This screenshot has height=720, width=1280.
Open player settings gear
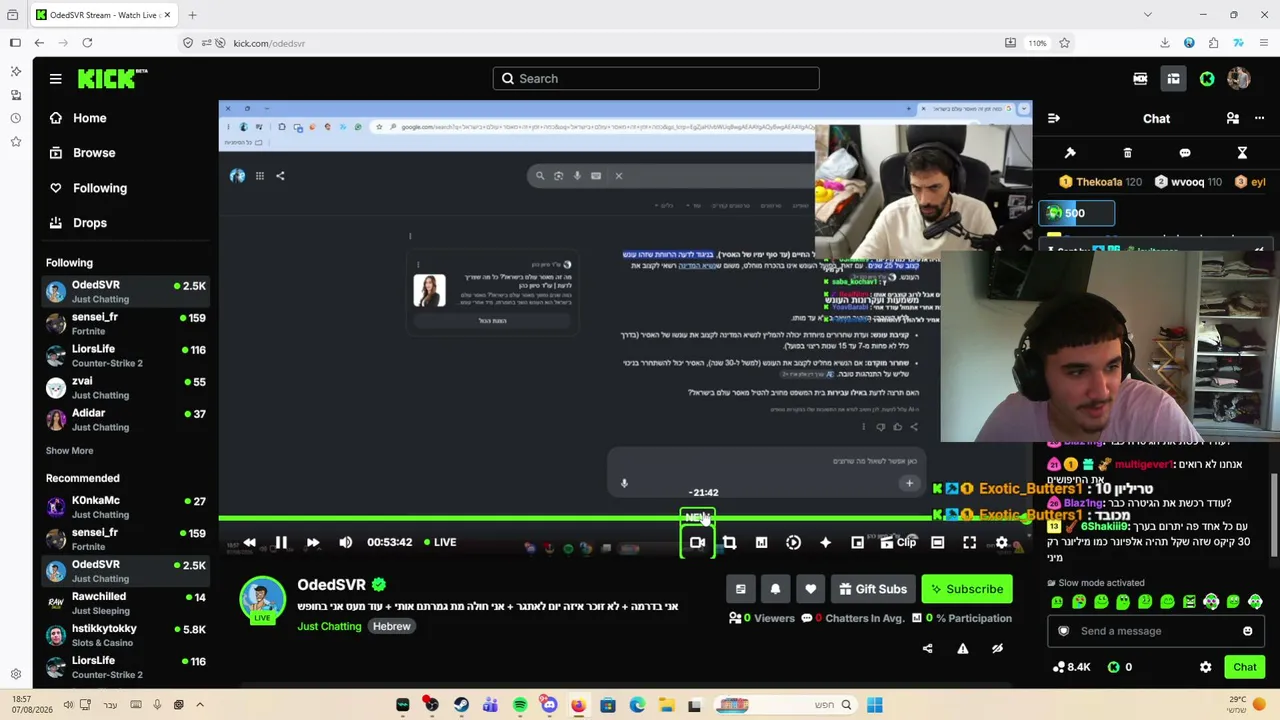tap(1001, 542)
